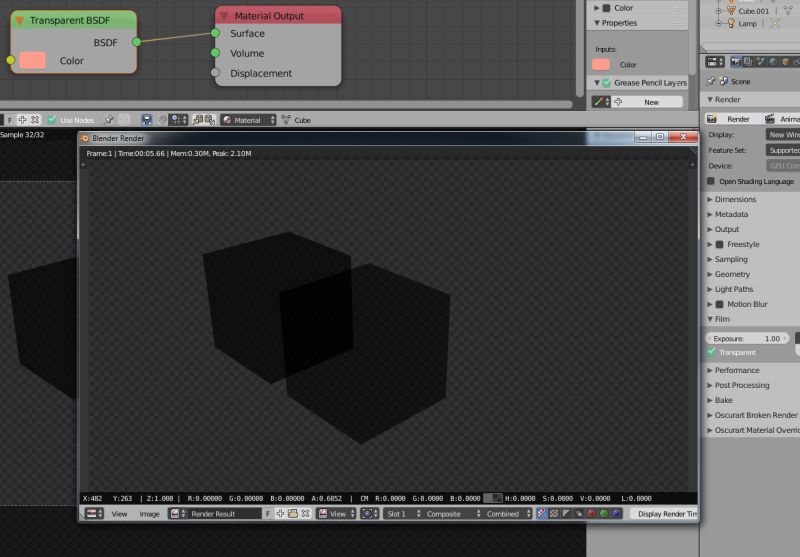Open the Feature Set dropdown
Viewport: 800px width, 557px height.
pos(783,150)
